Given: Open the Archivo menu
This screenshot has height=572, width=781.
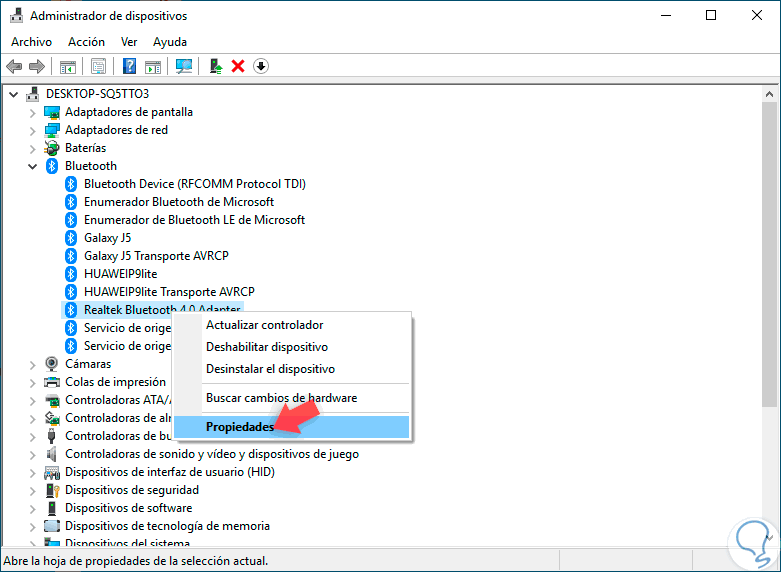Looking at the screenshot, I should pyautogui.click(x=31, y=42).
